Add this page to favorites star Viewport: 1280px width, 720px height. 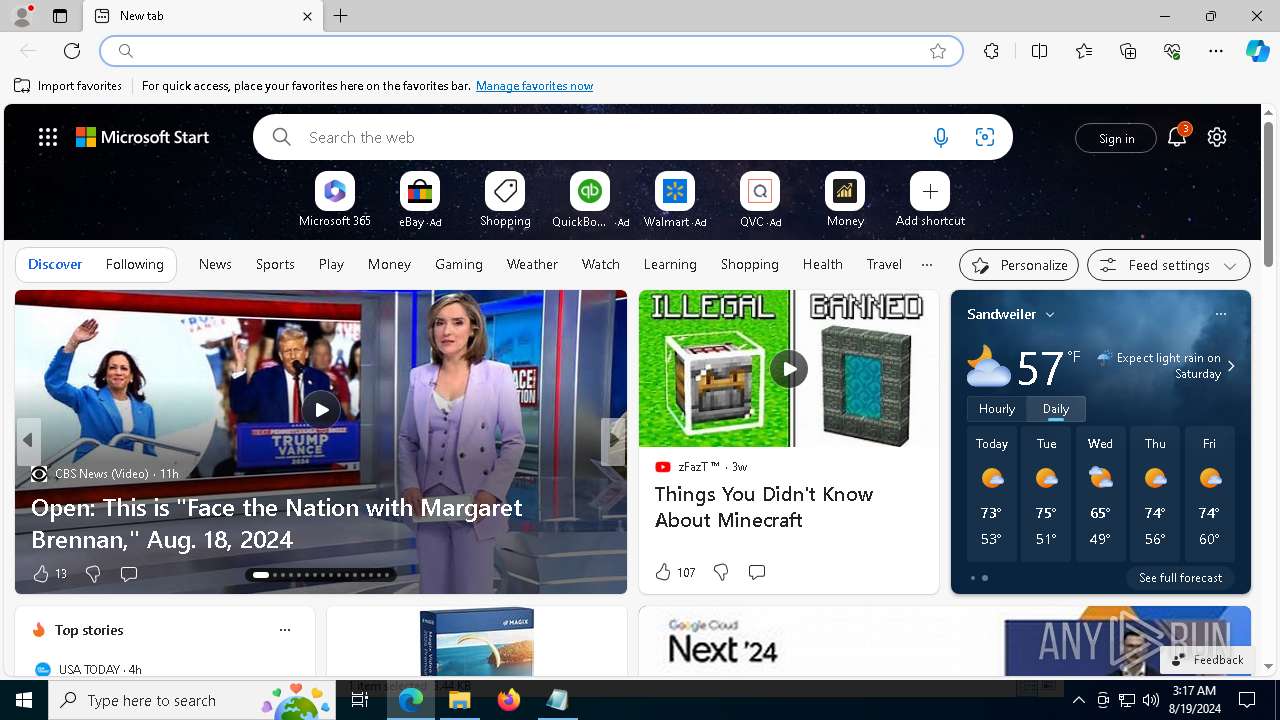click(x=938, y=51)
